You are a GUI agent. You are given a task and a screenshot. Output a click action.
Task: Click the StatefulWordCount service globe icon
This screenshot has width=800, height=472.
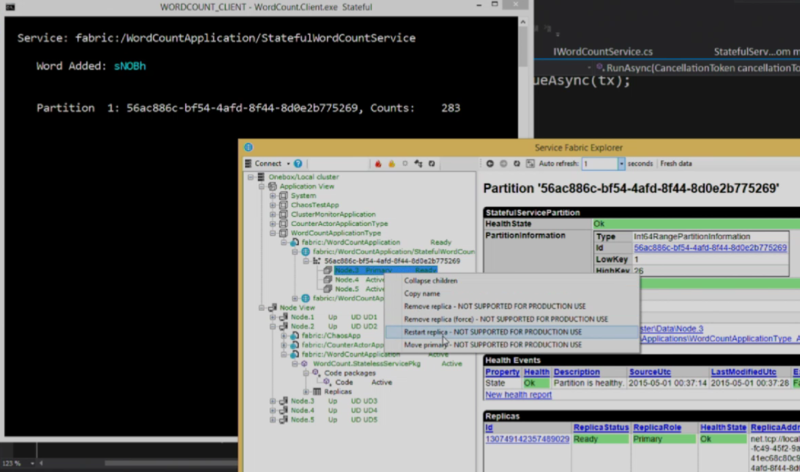click(x=306, y=252)
